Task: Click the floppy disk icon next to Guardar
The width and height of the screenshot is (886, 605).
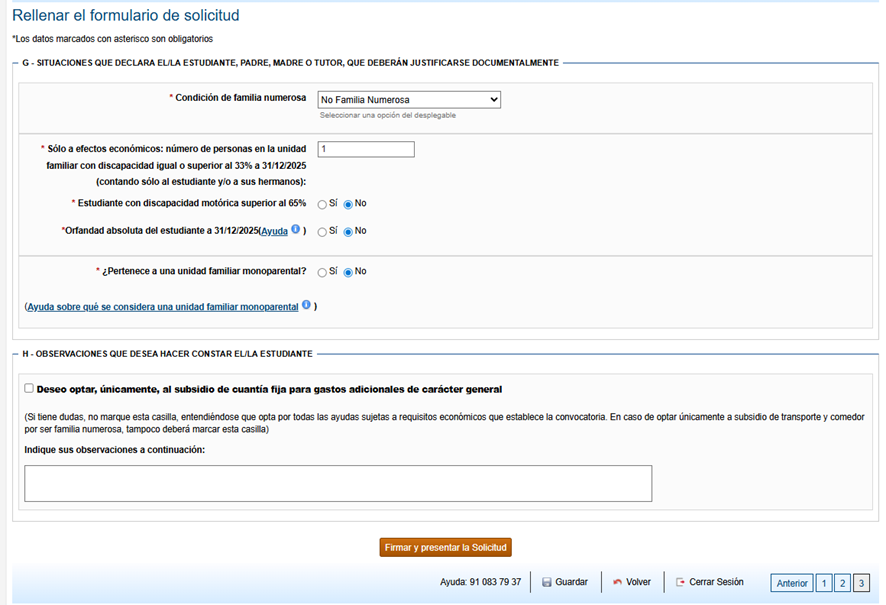Action: pyautogui.click(x=546, y=582)
